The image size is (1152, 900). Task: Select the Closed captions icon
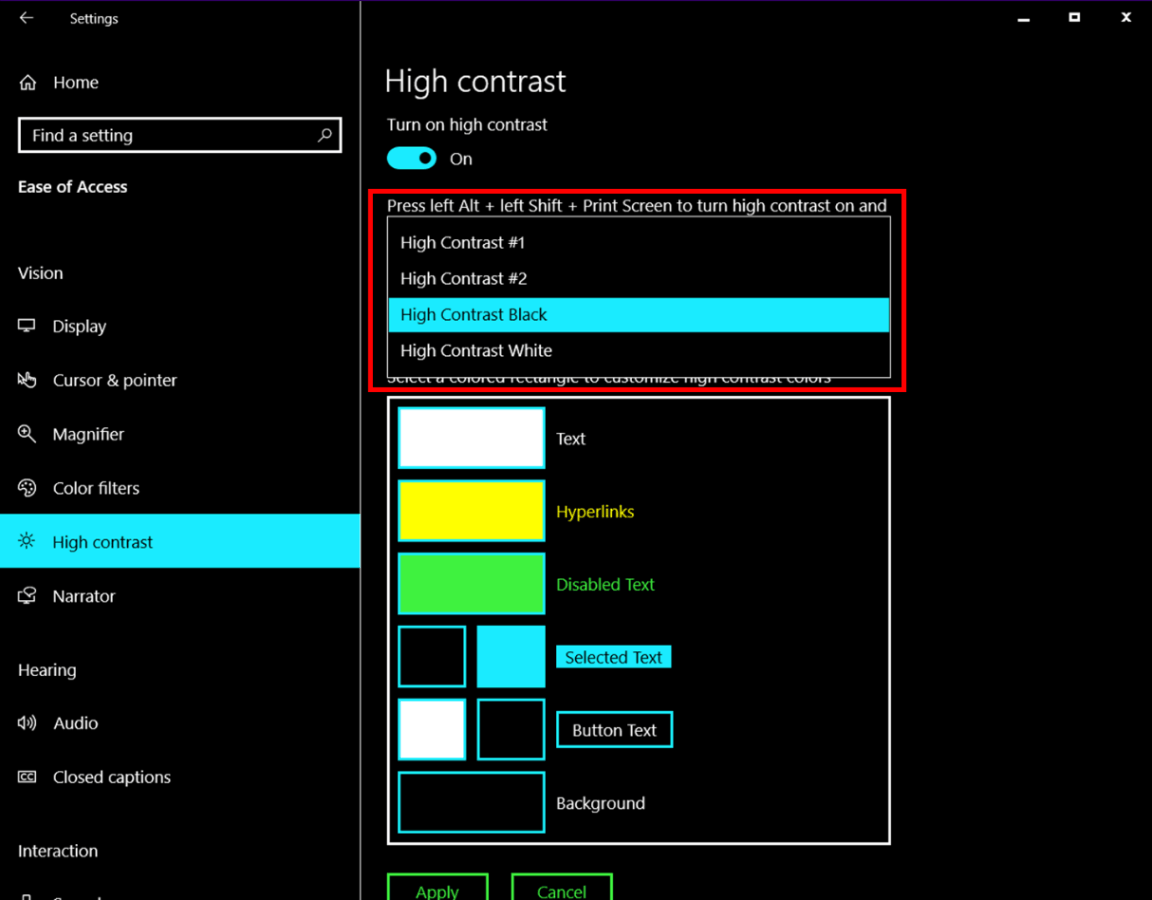[27, 777]
